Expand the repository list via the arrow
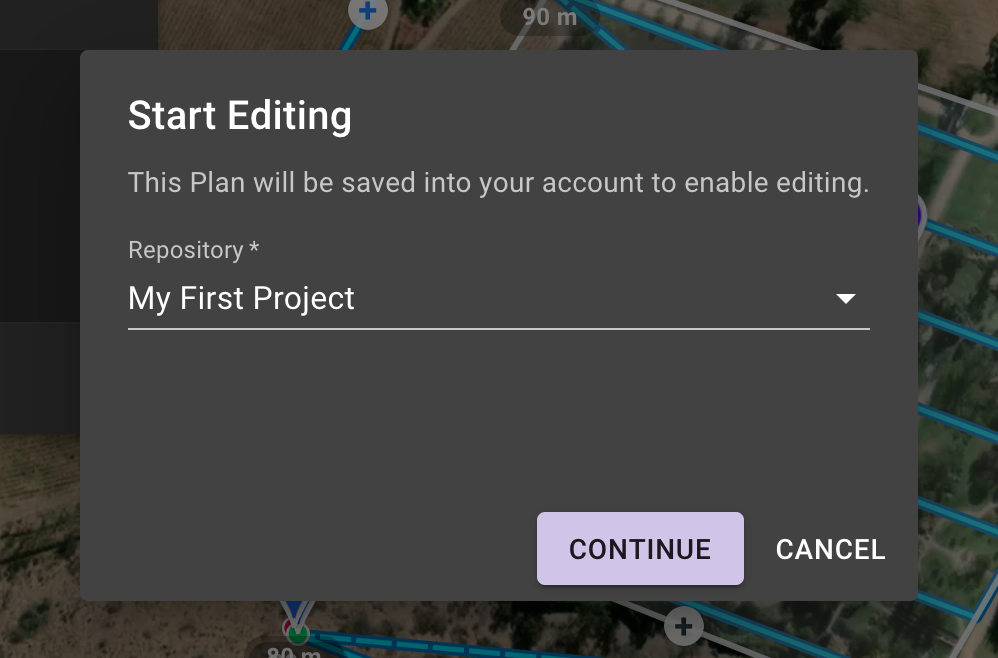This screenshot has width=998, height=658. [x=845, y=298]
